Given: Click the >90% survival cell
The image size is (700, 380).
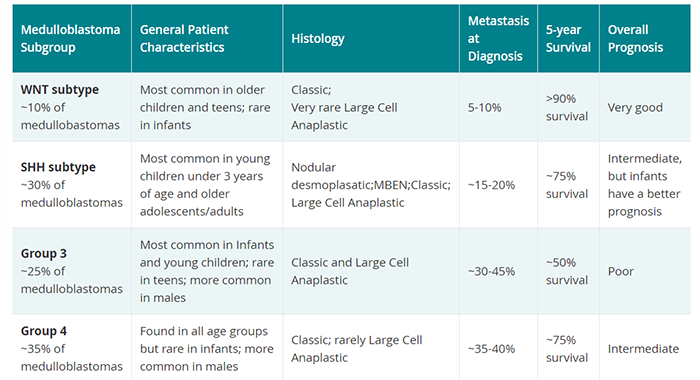Looking at the screenshot, I should (x=569, y=108).
